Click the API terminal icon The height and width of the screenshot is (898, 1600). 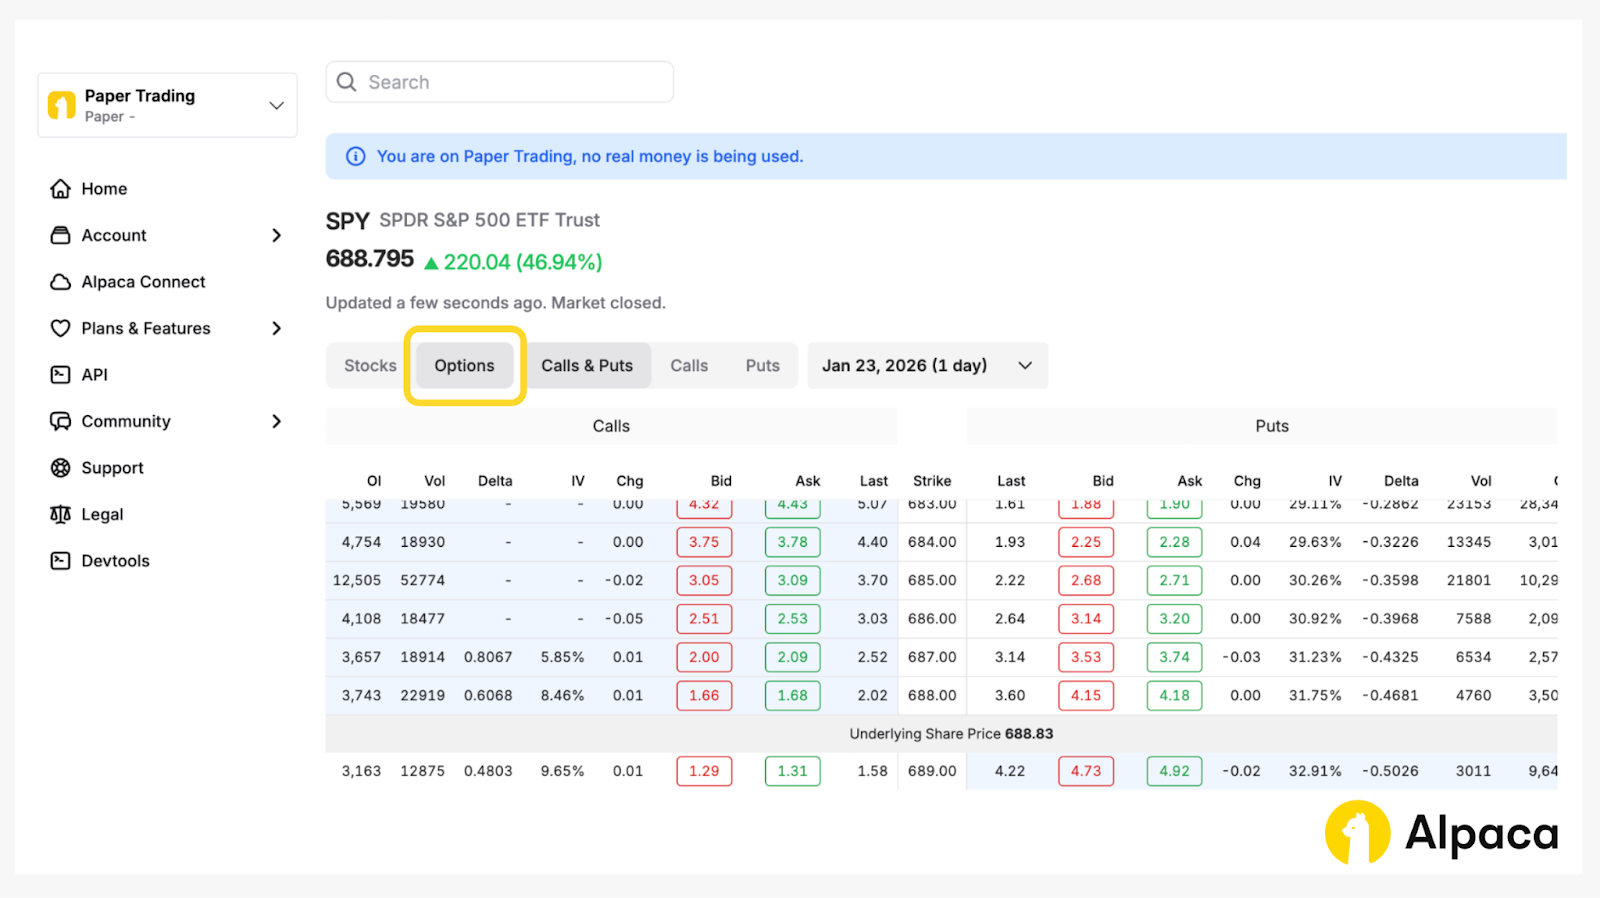point(61,375)
